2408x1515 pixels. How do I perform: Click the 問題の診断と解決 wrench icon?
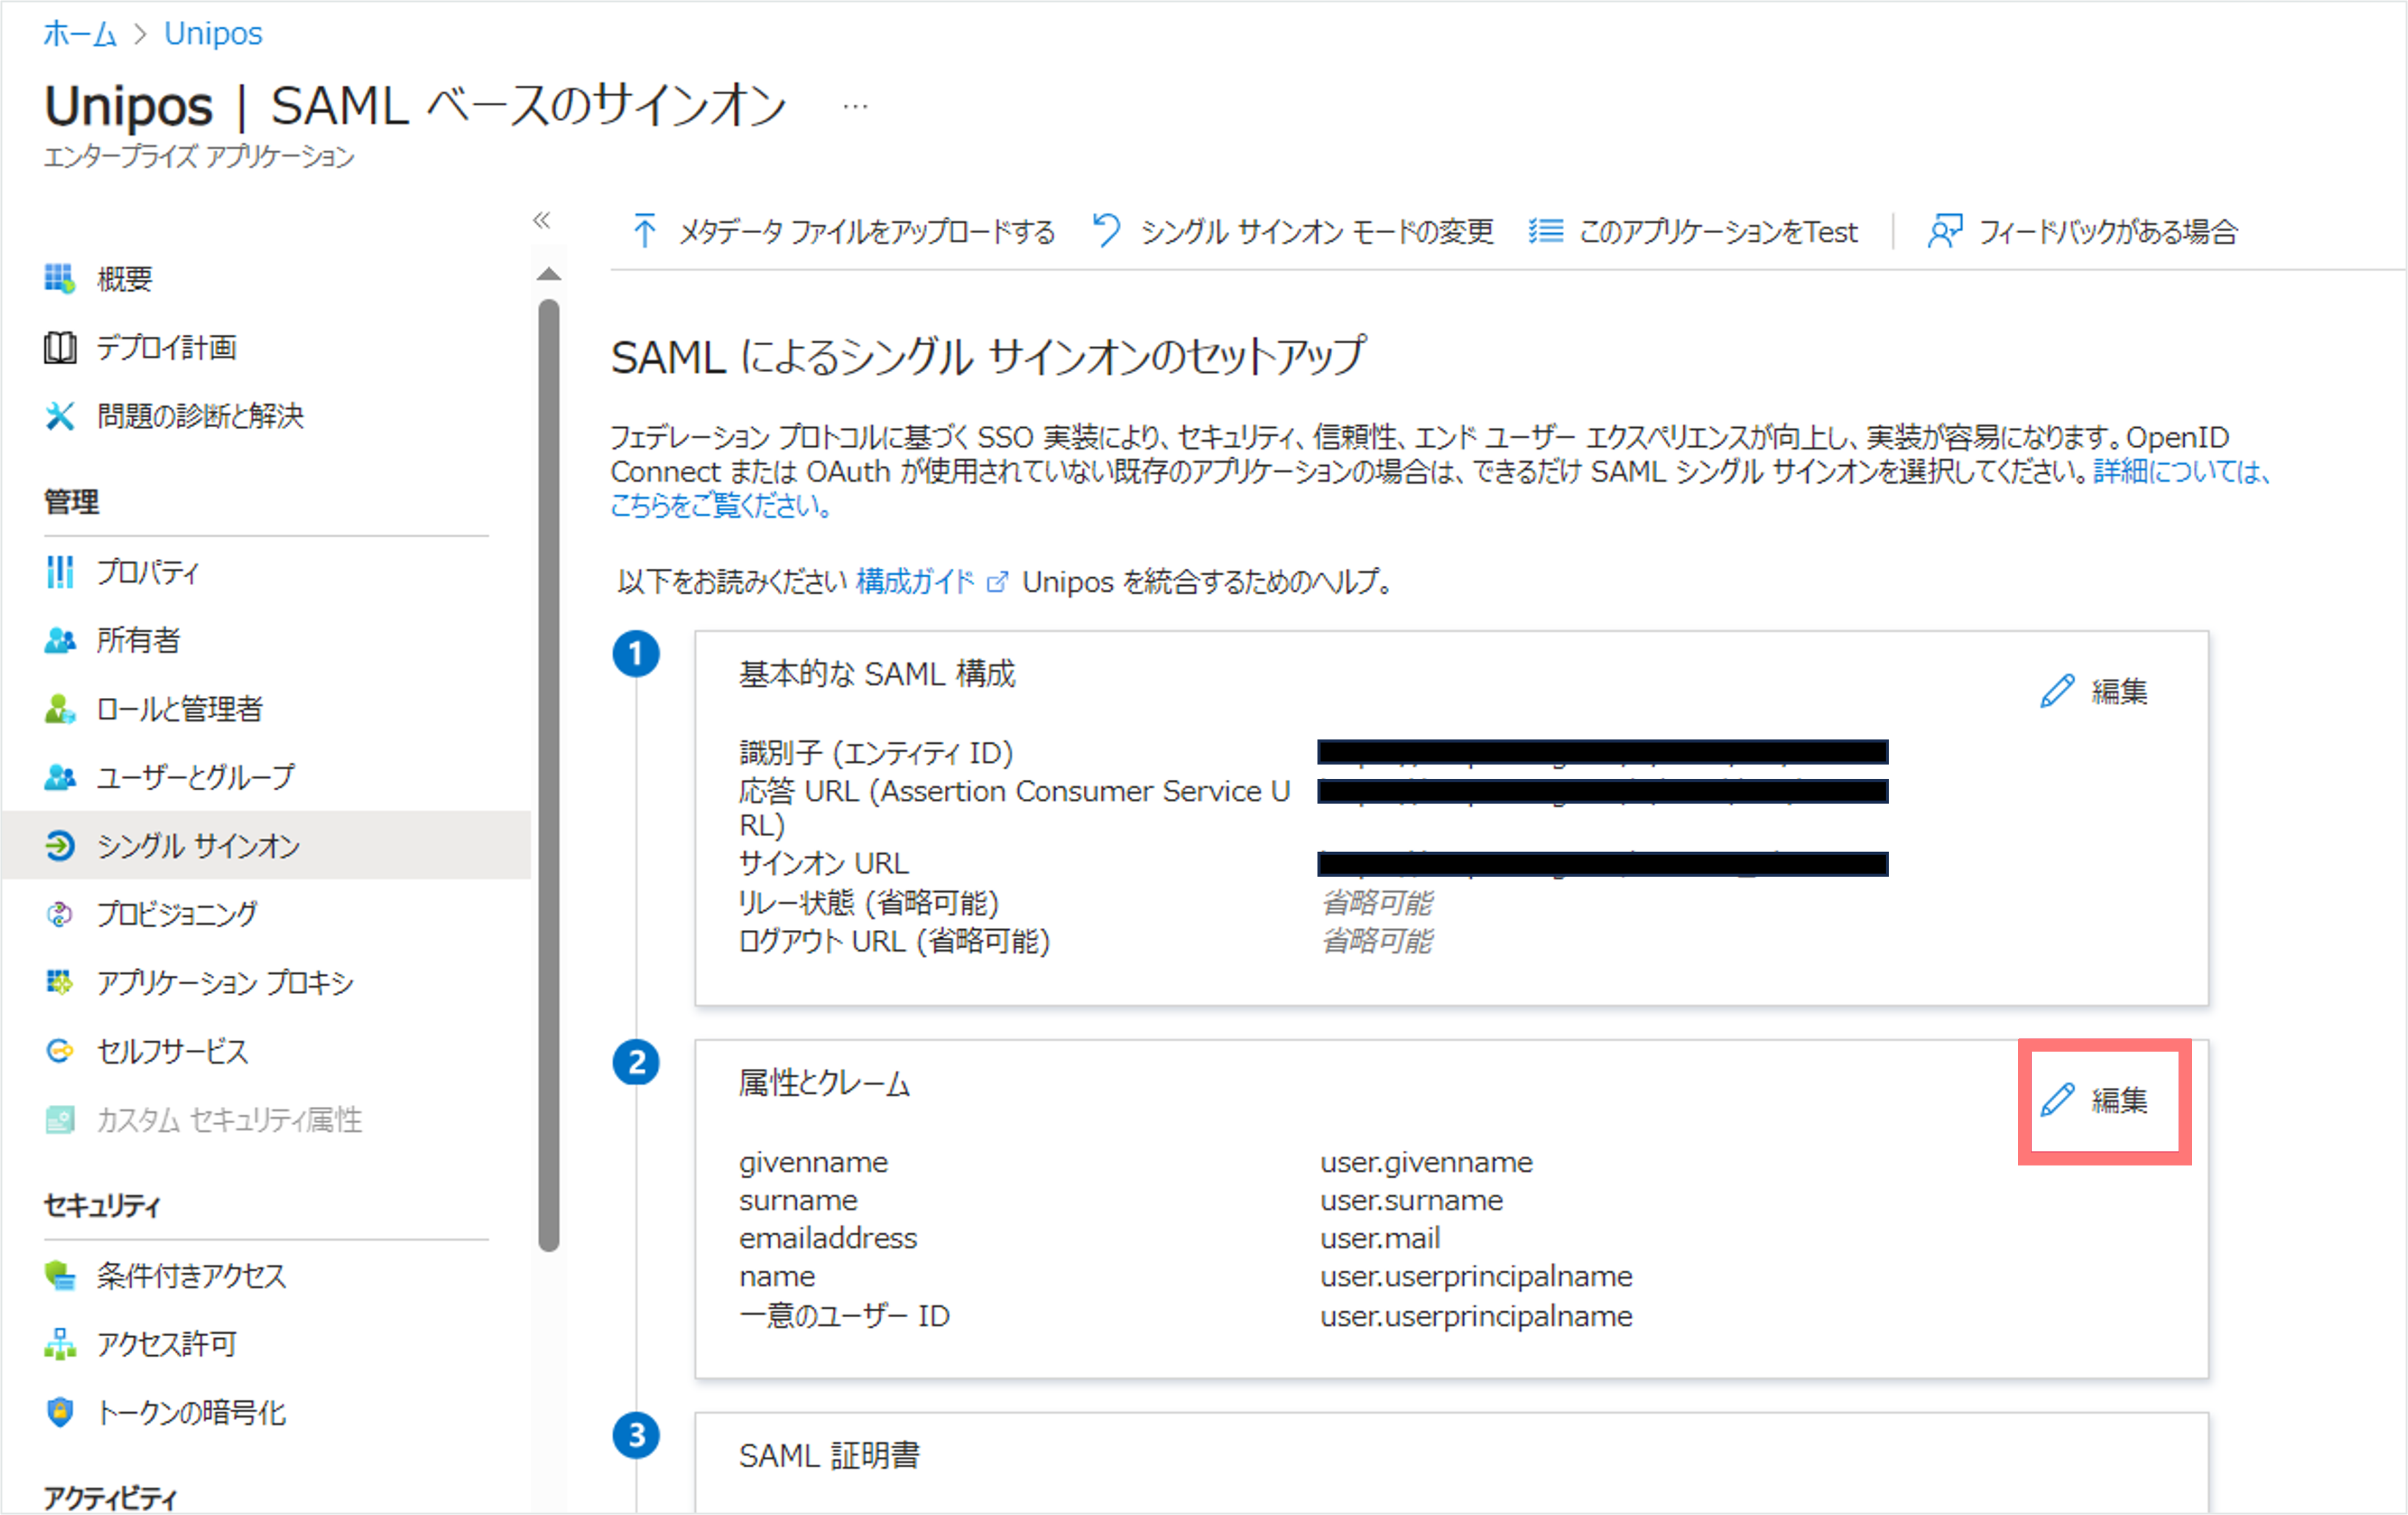point(59,416)
